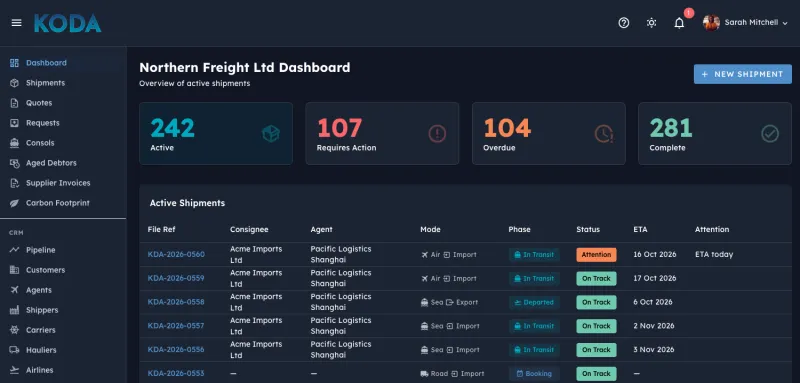Click the Active card box icon
Image resolution: width=800 pixels, height=383 pixels.
click(270, 134)
